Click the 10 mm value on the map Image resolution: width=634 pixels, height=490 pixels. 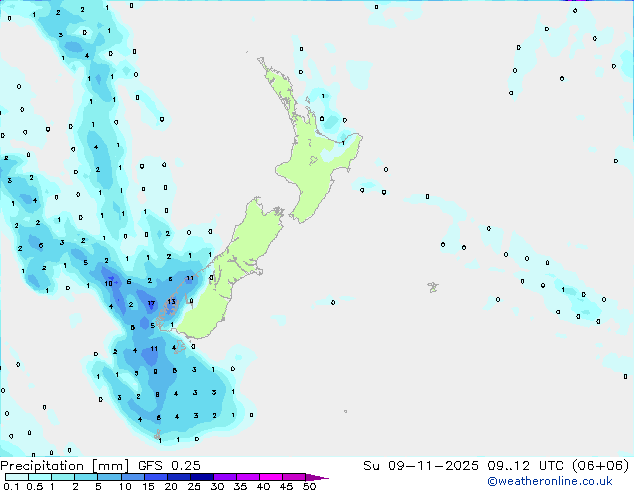pos(108,283)
